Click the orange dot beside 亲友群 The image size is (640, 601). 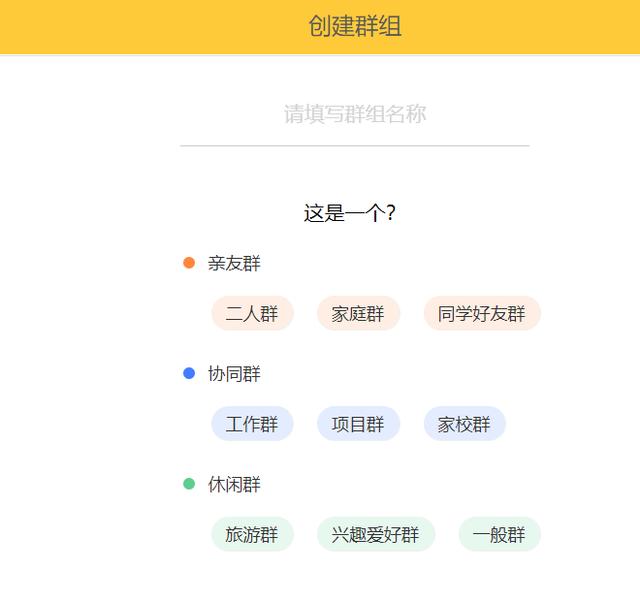tap(189, 263)
